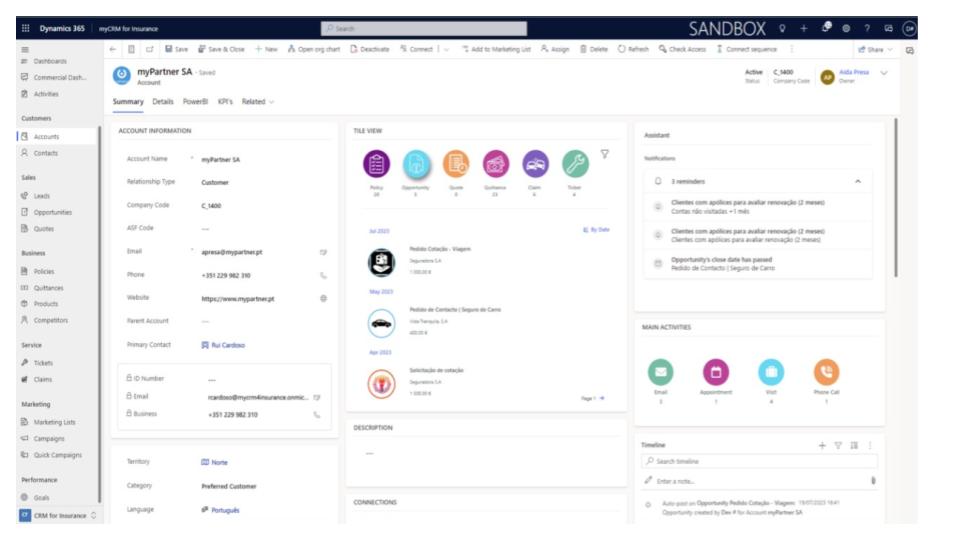Expand the header chevron next to owner

coord(884,73)
